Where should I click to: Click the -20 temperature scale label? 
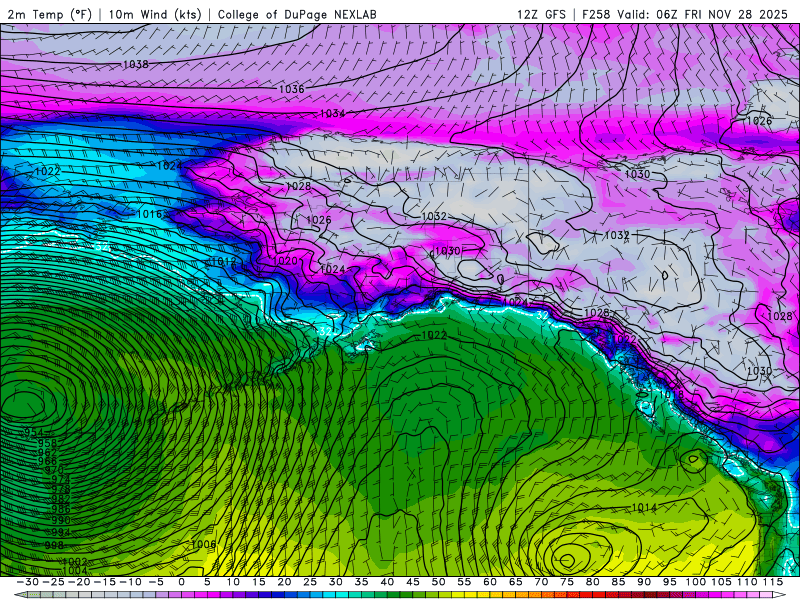pyautogui.click(x=79, y=582)
